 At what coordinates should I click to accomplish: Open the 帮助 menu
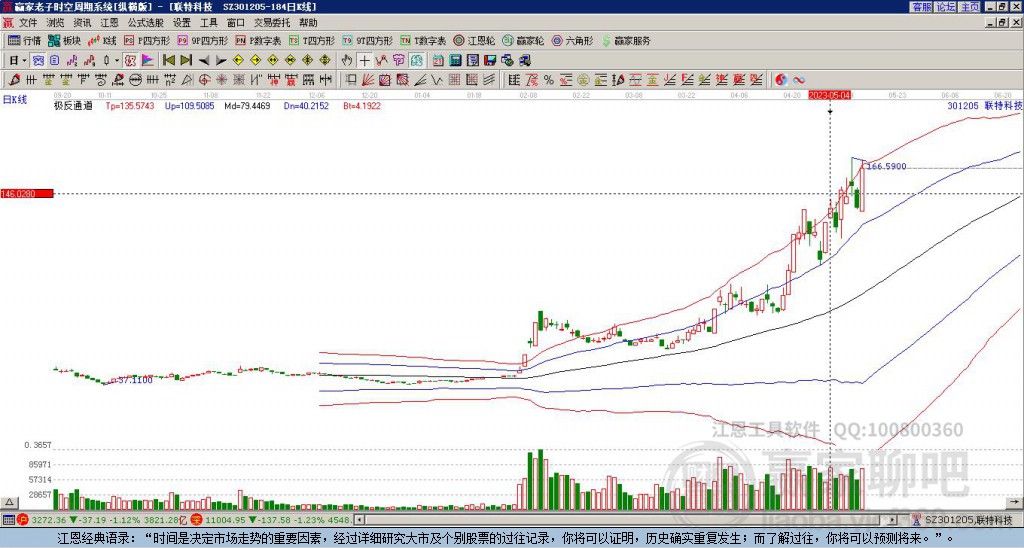[308, 23]
